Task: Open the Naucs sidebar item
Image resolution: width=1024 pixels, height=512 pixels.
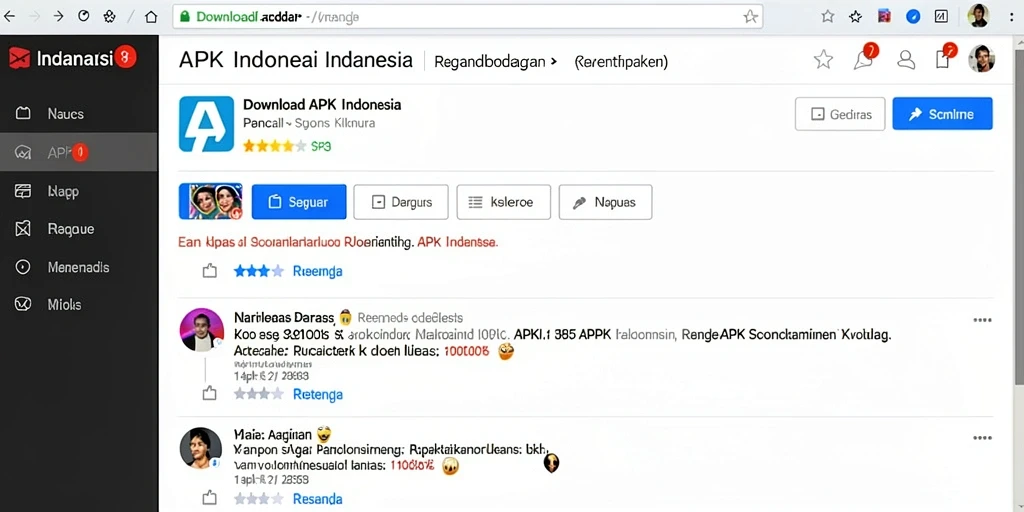Action: pyautogui.click(x=78, y=114)
